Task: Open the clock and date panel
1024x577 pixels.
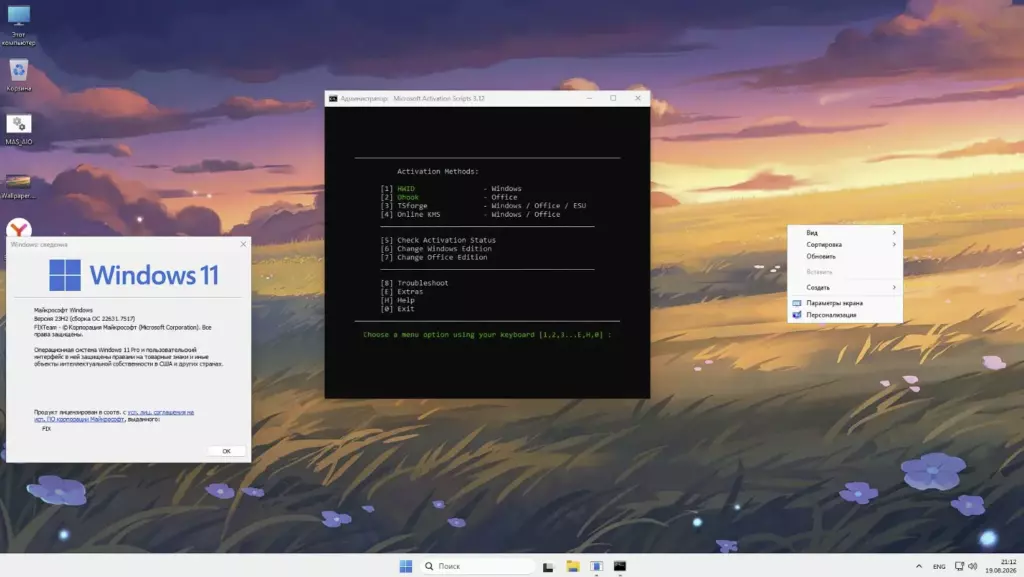Action: coord(1000,566)
